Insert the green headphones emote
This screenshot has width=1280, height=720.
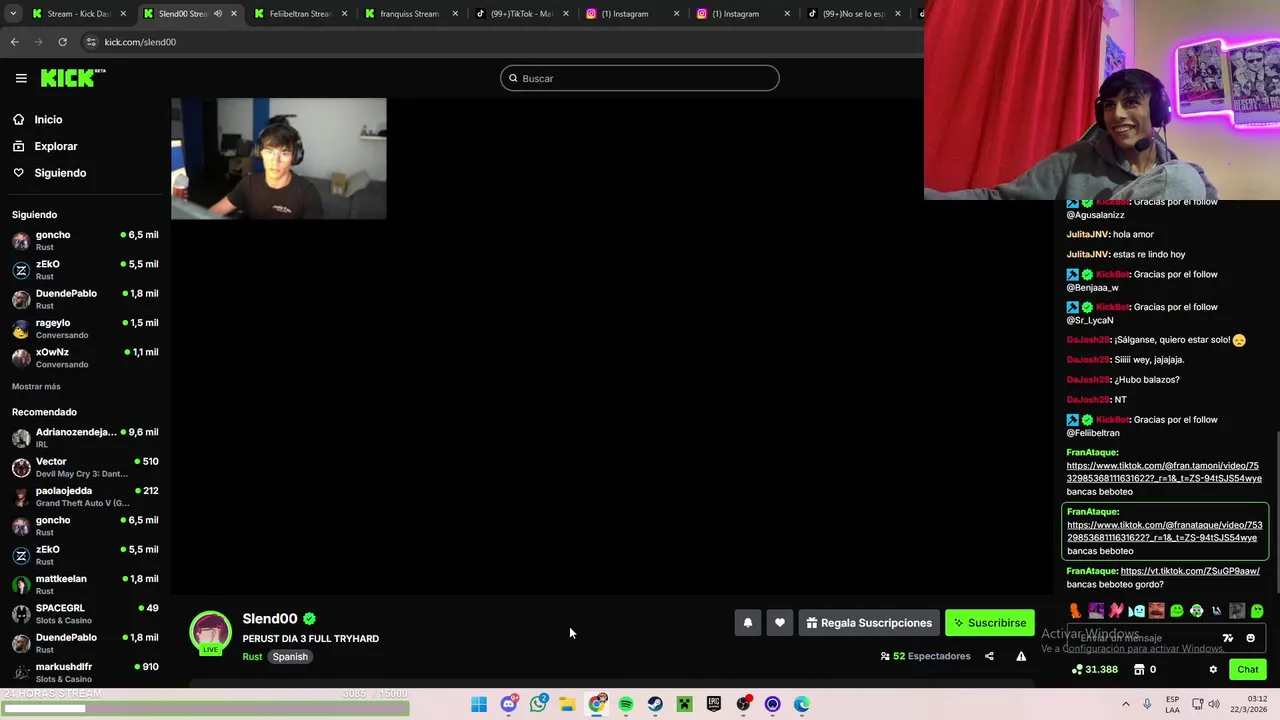pyautogui.click(x=1196, y=611)
